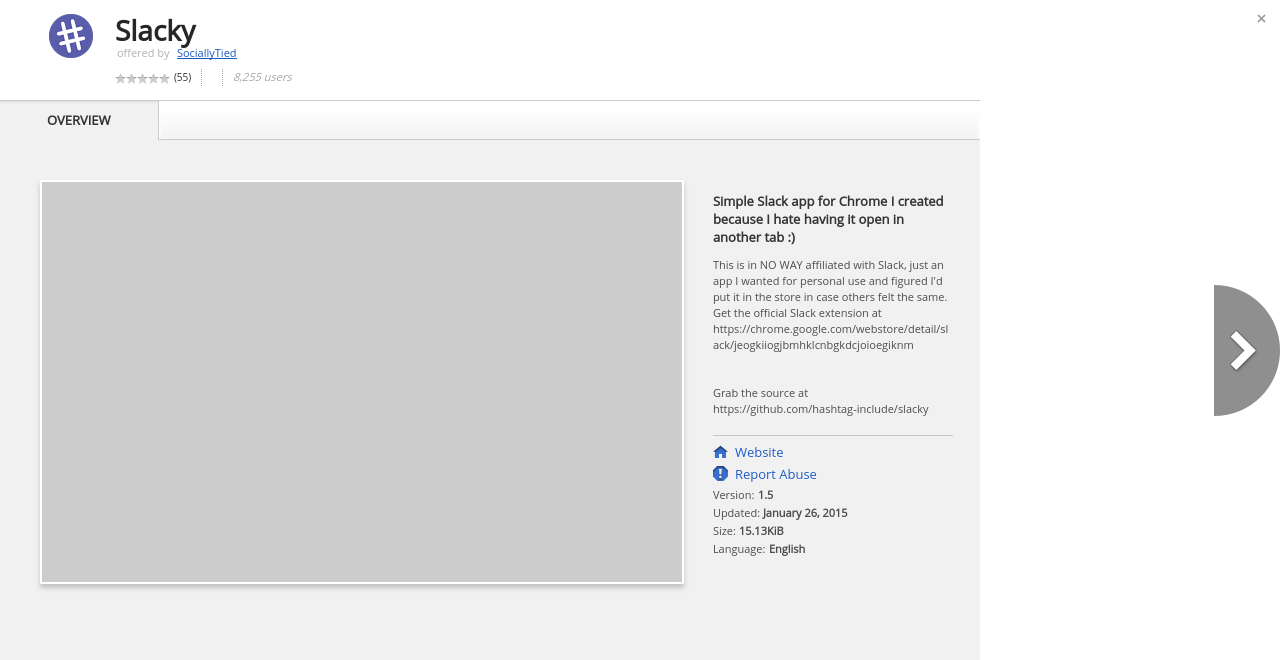The height and width of the screenshot is (660, 1280).
Task: Click the 'Simple Slack app for Chrome' heading
Action: (828, 219)
